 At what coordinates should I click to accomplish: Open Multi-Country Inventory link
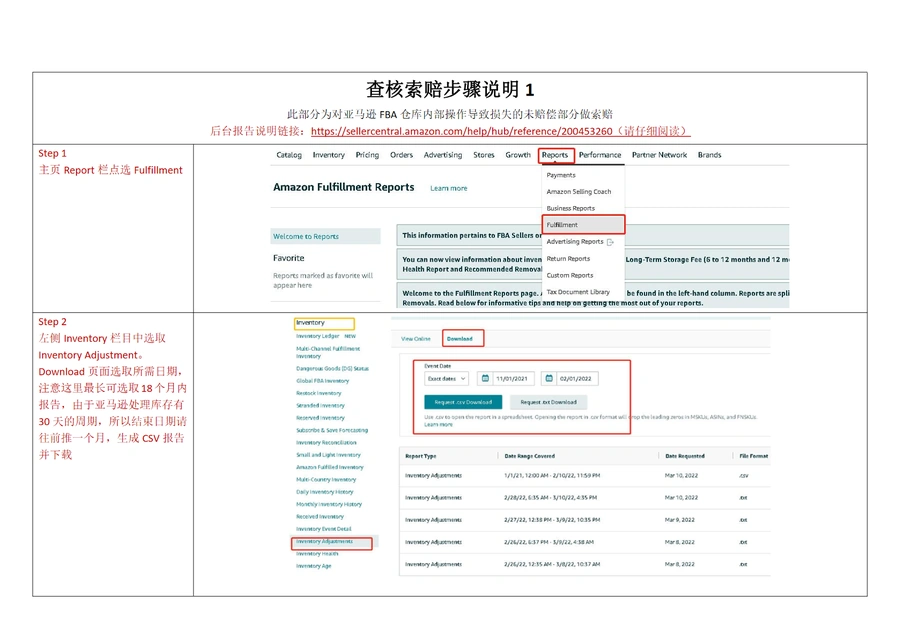pyautogui.click(x=326, y=479)
